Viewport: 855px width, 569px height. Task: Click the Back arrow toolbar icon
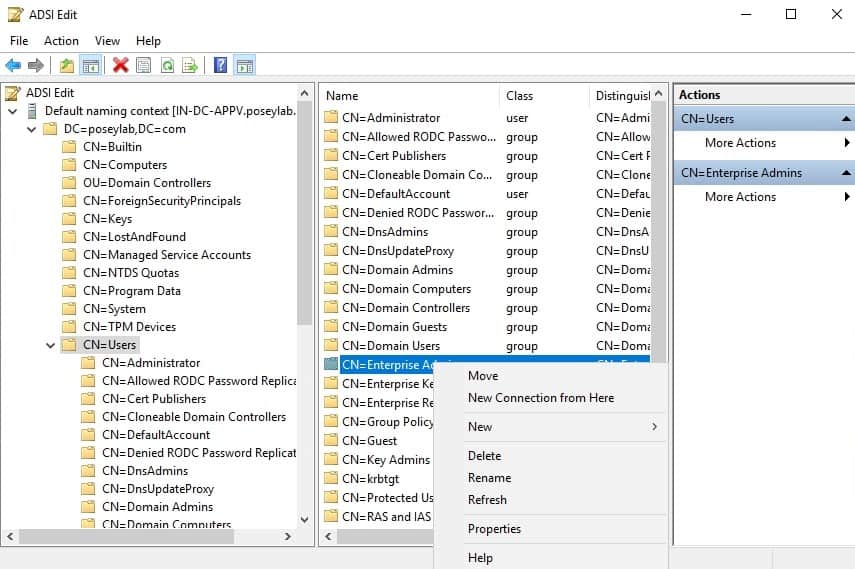pyautogui.click(x=13, y=66)
